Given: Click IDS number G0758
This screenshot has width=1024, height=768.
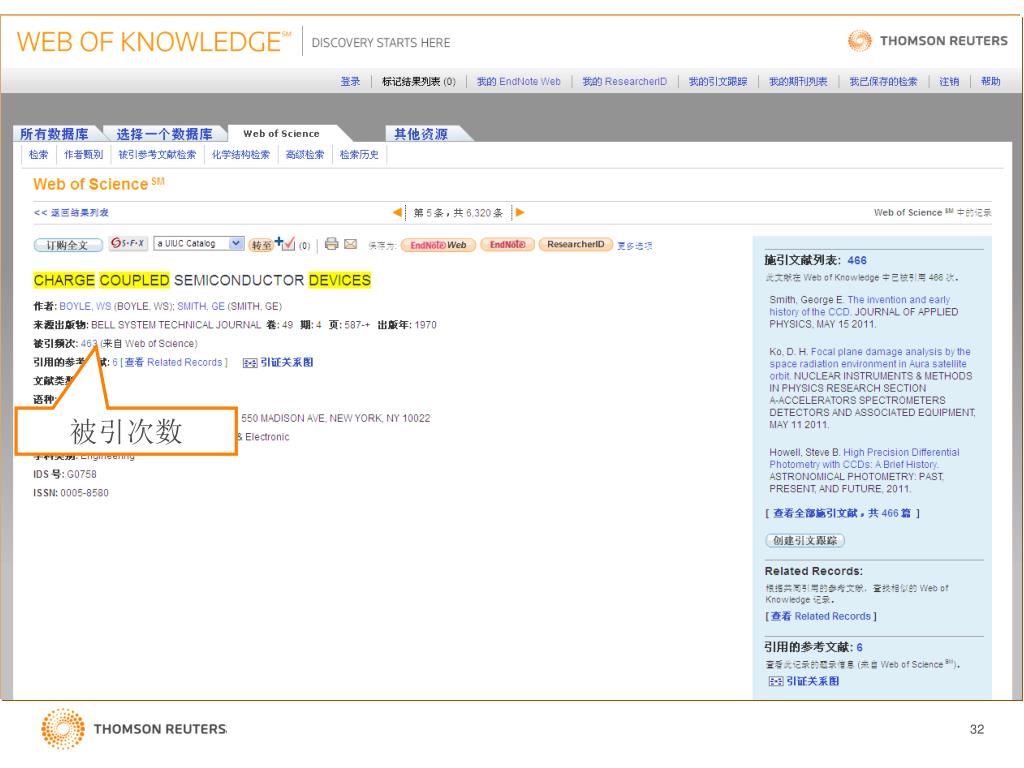Looking at the screenshot, I should click(x=82, y=475).
